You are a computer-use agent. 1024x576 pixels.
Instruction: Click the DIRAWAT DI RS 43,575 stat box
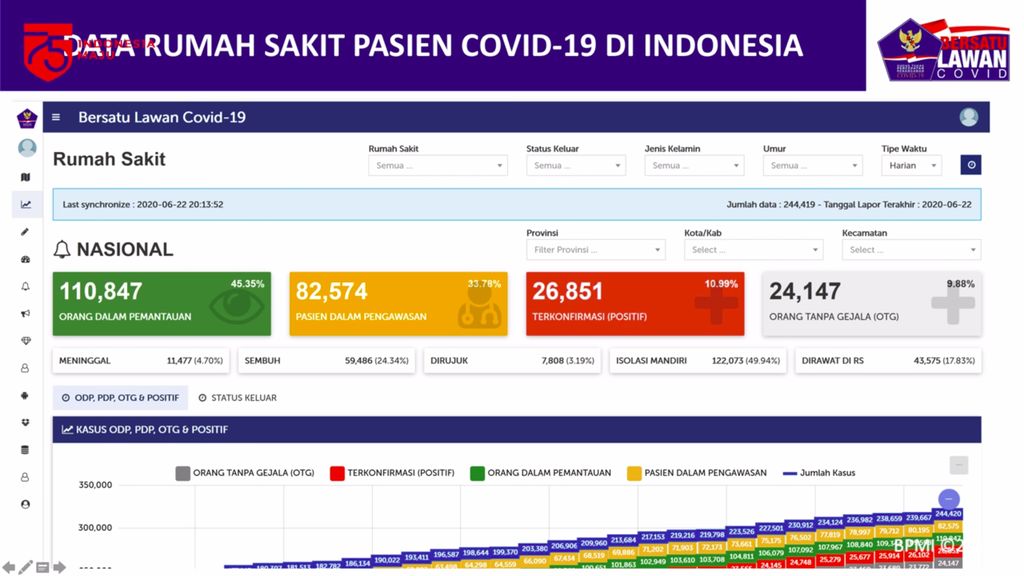click(x=888, y=360)
